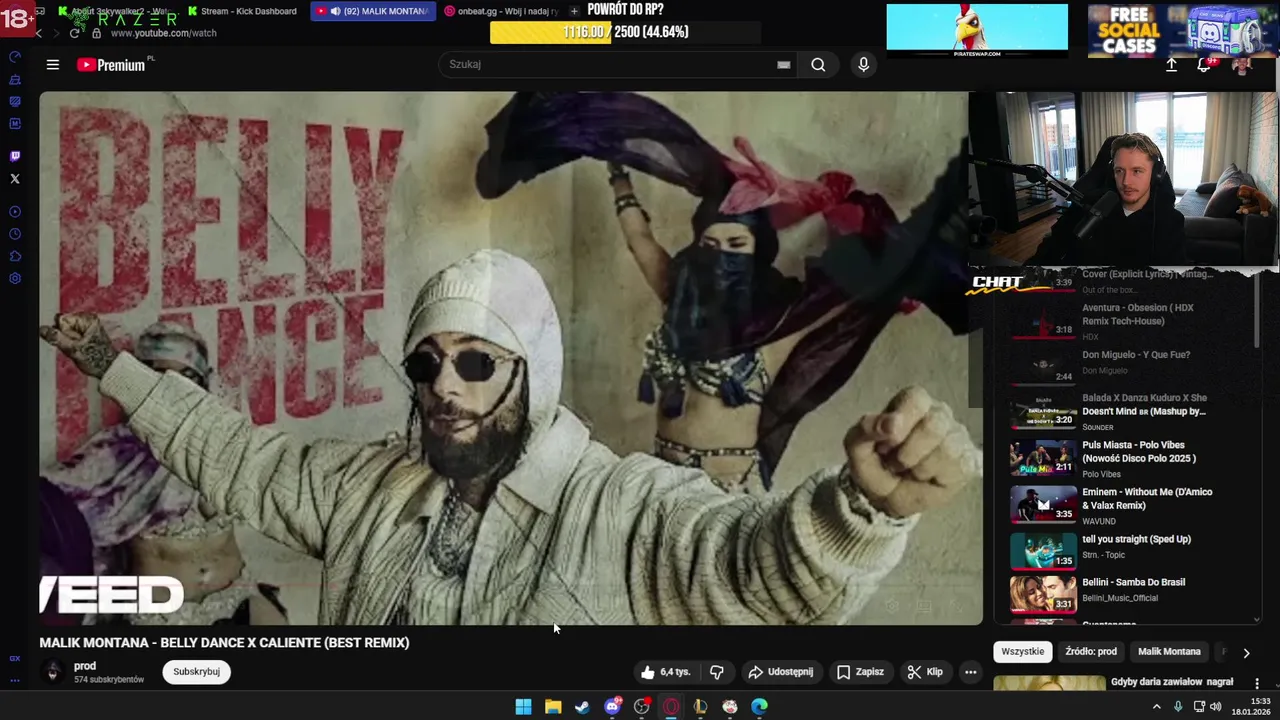Click the Klip clip button
This screenshot has height=720, width=1280.
pyautogui.click(x=925, y=672)
